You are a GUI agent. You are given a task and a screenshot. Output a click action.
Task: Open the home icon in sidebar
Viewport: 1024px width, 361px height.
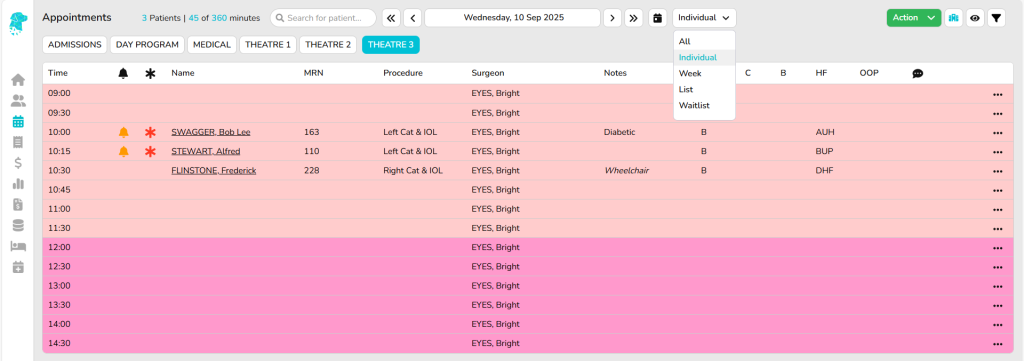pyautogui.click(x=18, y=80)
